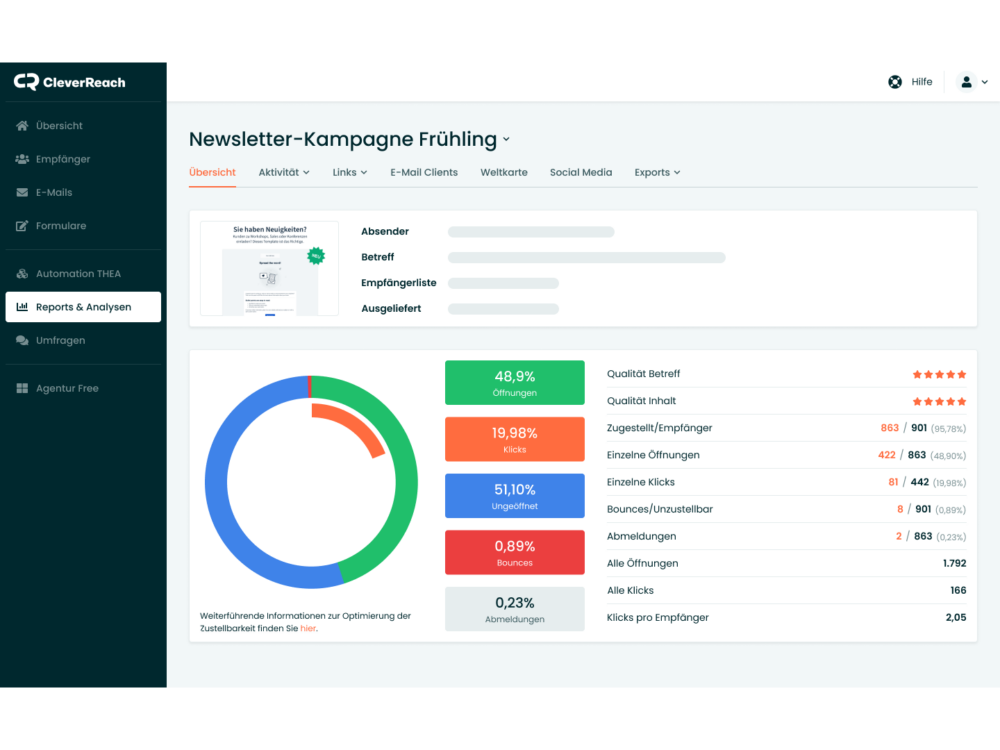The height and width of the screenshot is (750, 1000).
Task: Switch to the Weltkarte tab
Action: pyautogui.click(x=504, y=172)
